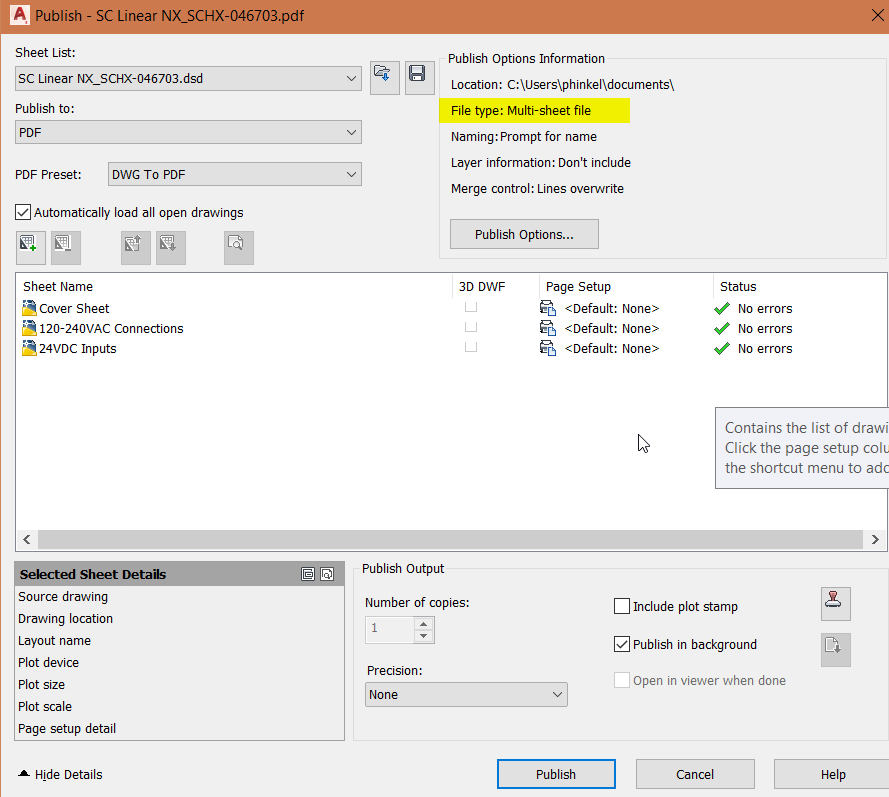The width and height of the screenshot is (889, 797).
Task: Click the Add Sheets icon
Action: [30, 247]
